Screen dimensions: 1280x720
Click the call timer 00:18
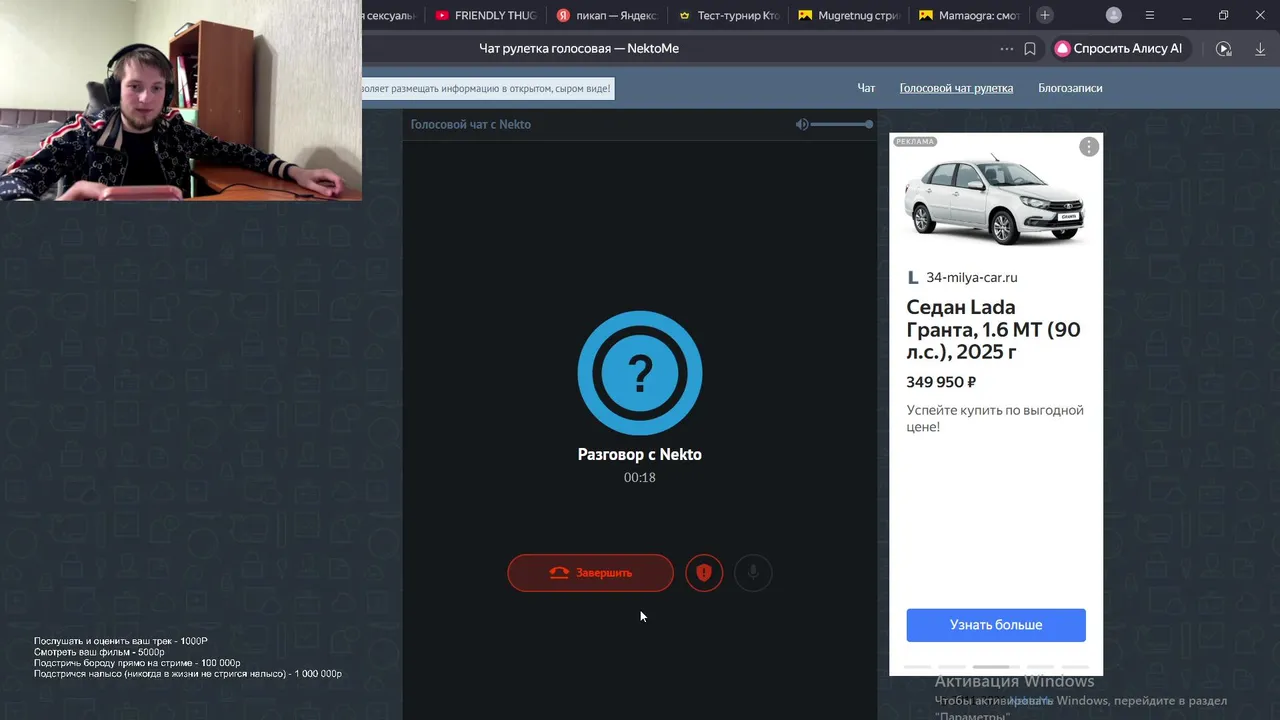pyautogui.click(x=640, y=478)
